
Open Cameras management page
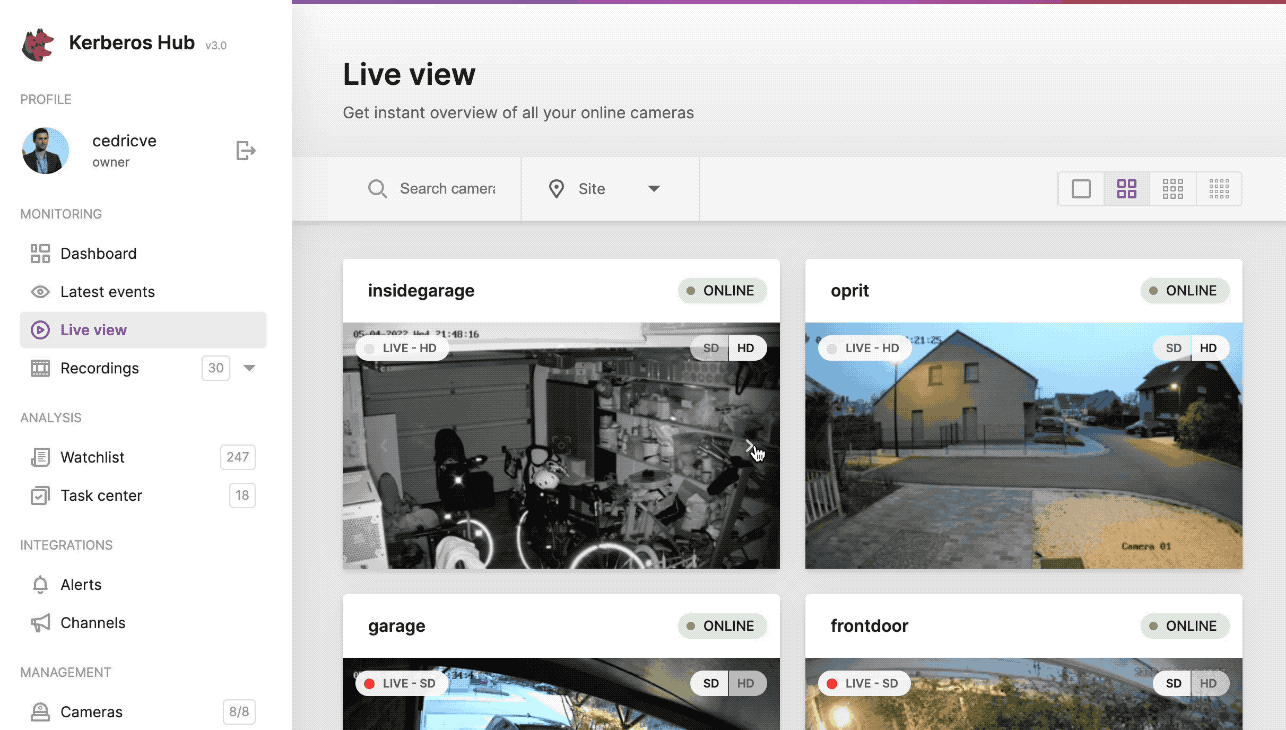[143, 712]
